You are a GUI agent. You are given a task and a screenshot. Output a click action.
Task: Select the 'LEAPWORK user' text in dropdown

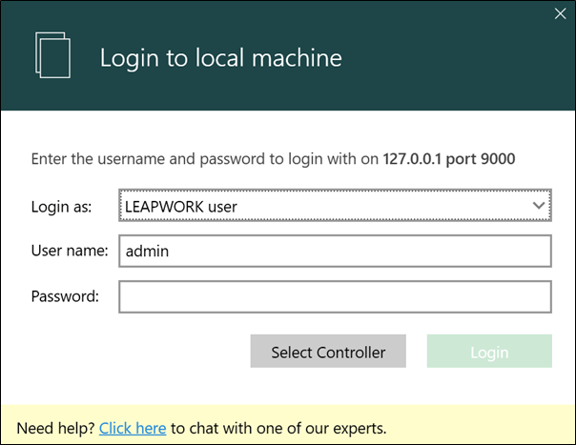click(x=181, y=207)
